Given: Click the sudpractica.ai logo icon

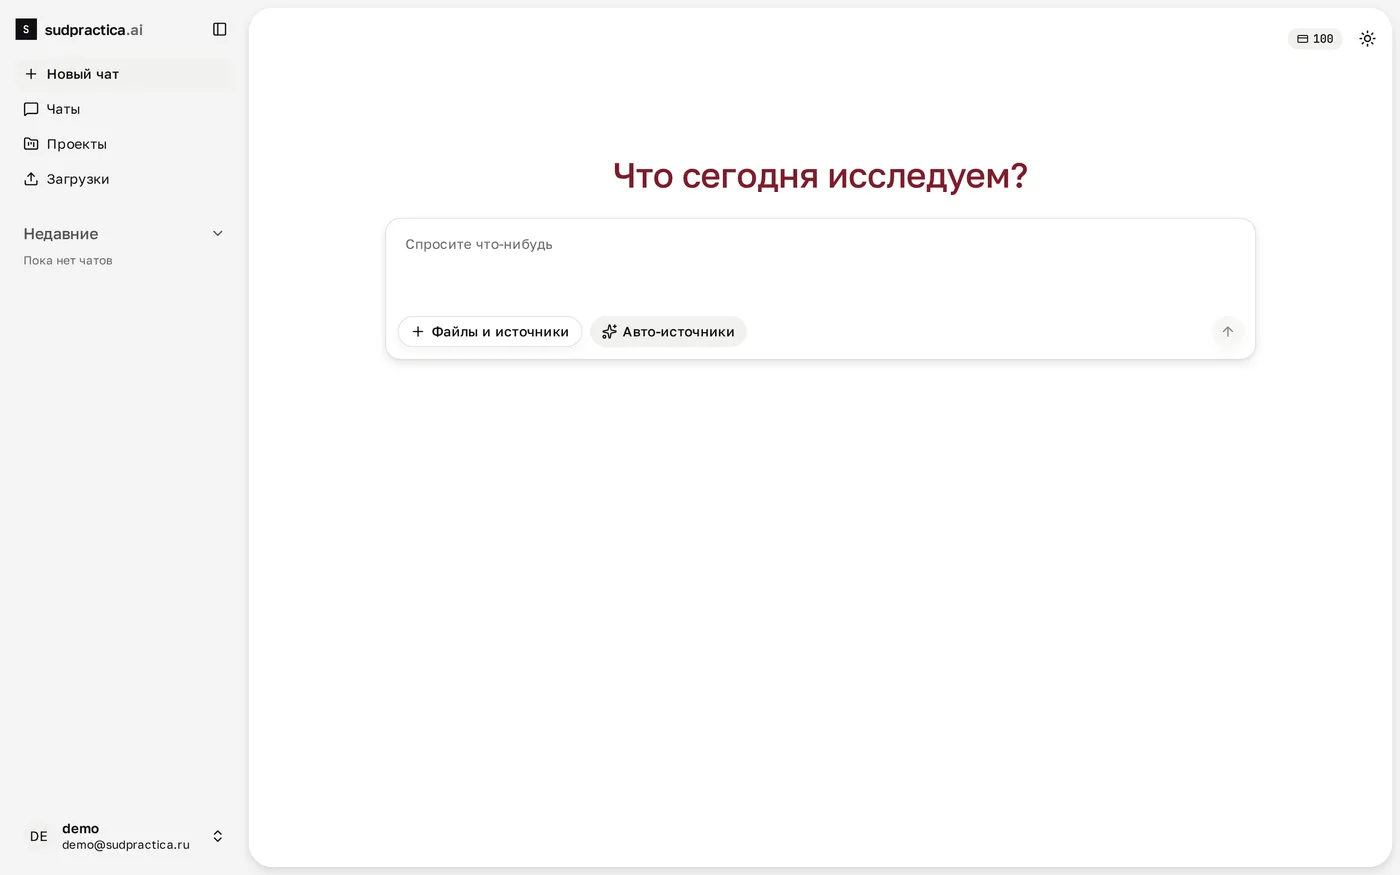Looking at the screenshot, I should pyautogui.click(x=26, y=29).
